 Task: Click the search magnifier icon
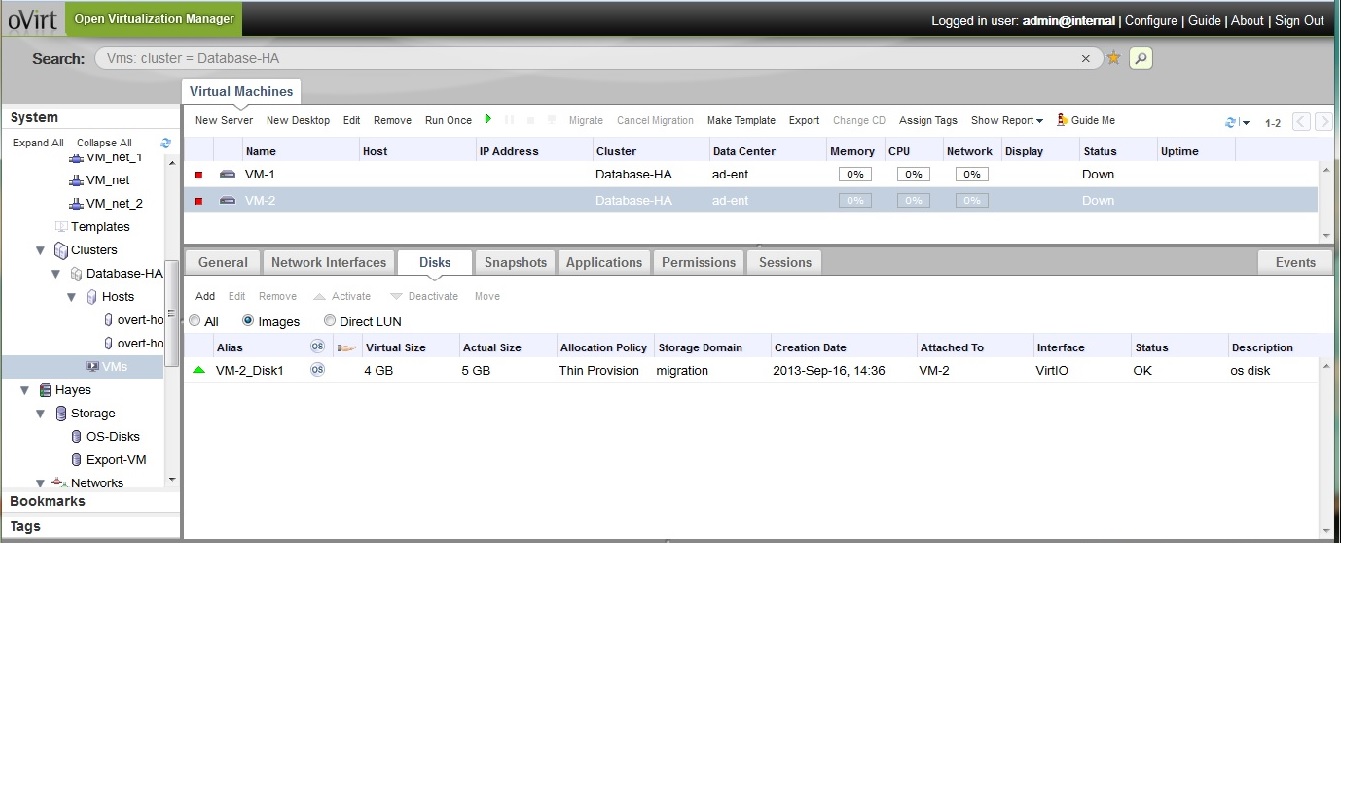coord(1141,58)
